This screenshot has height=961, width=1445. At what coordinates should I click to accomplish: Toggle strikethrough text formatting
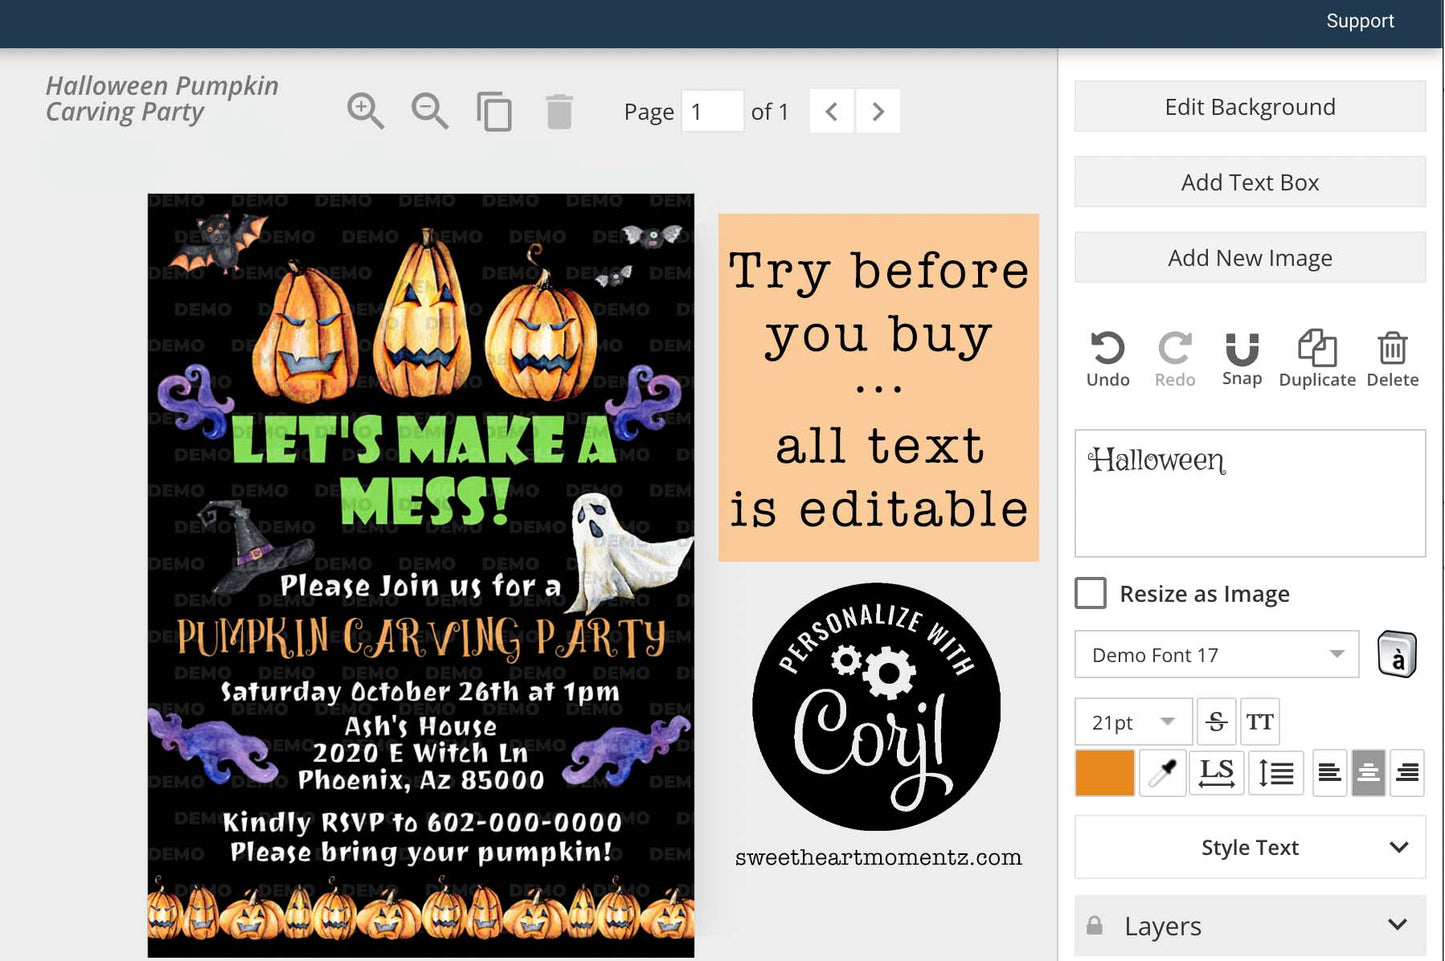(x=1216, y=721)
